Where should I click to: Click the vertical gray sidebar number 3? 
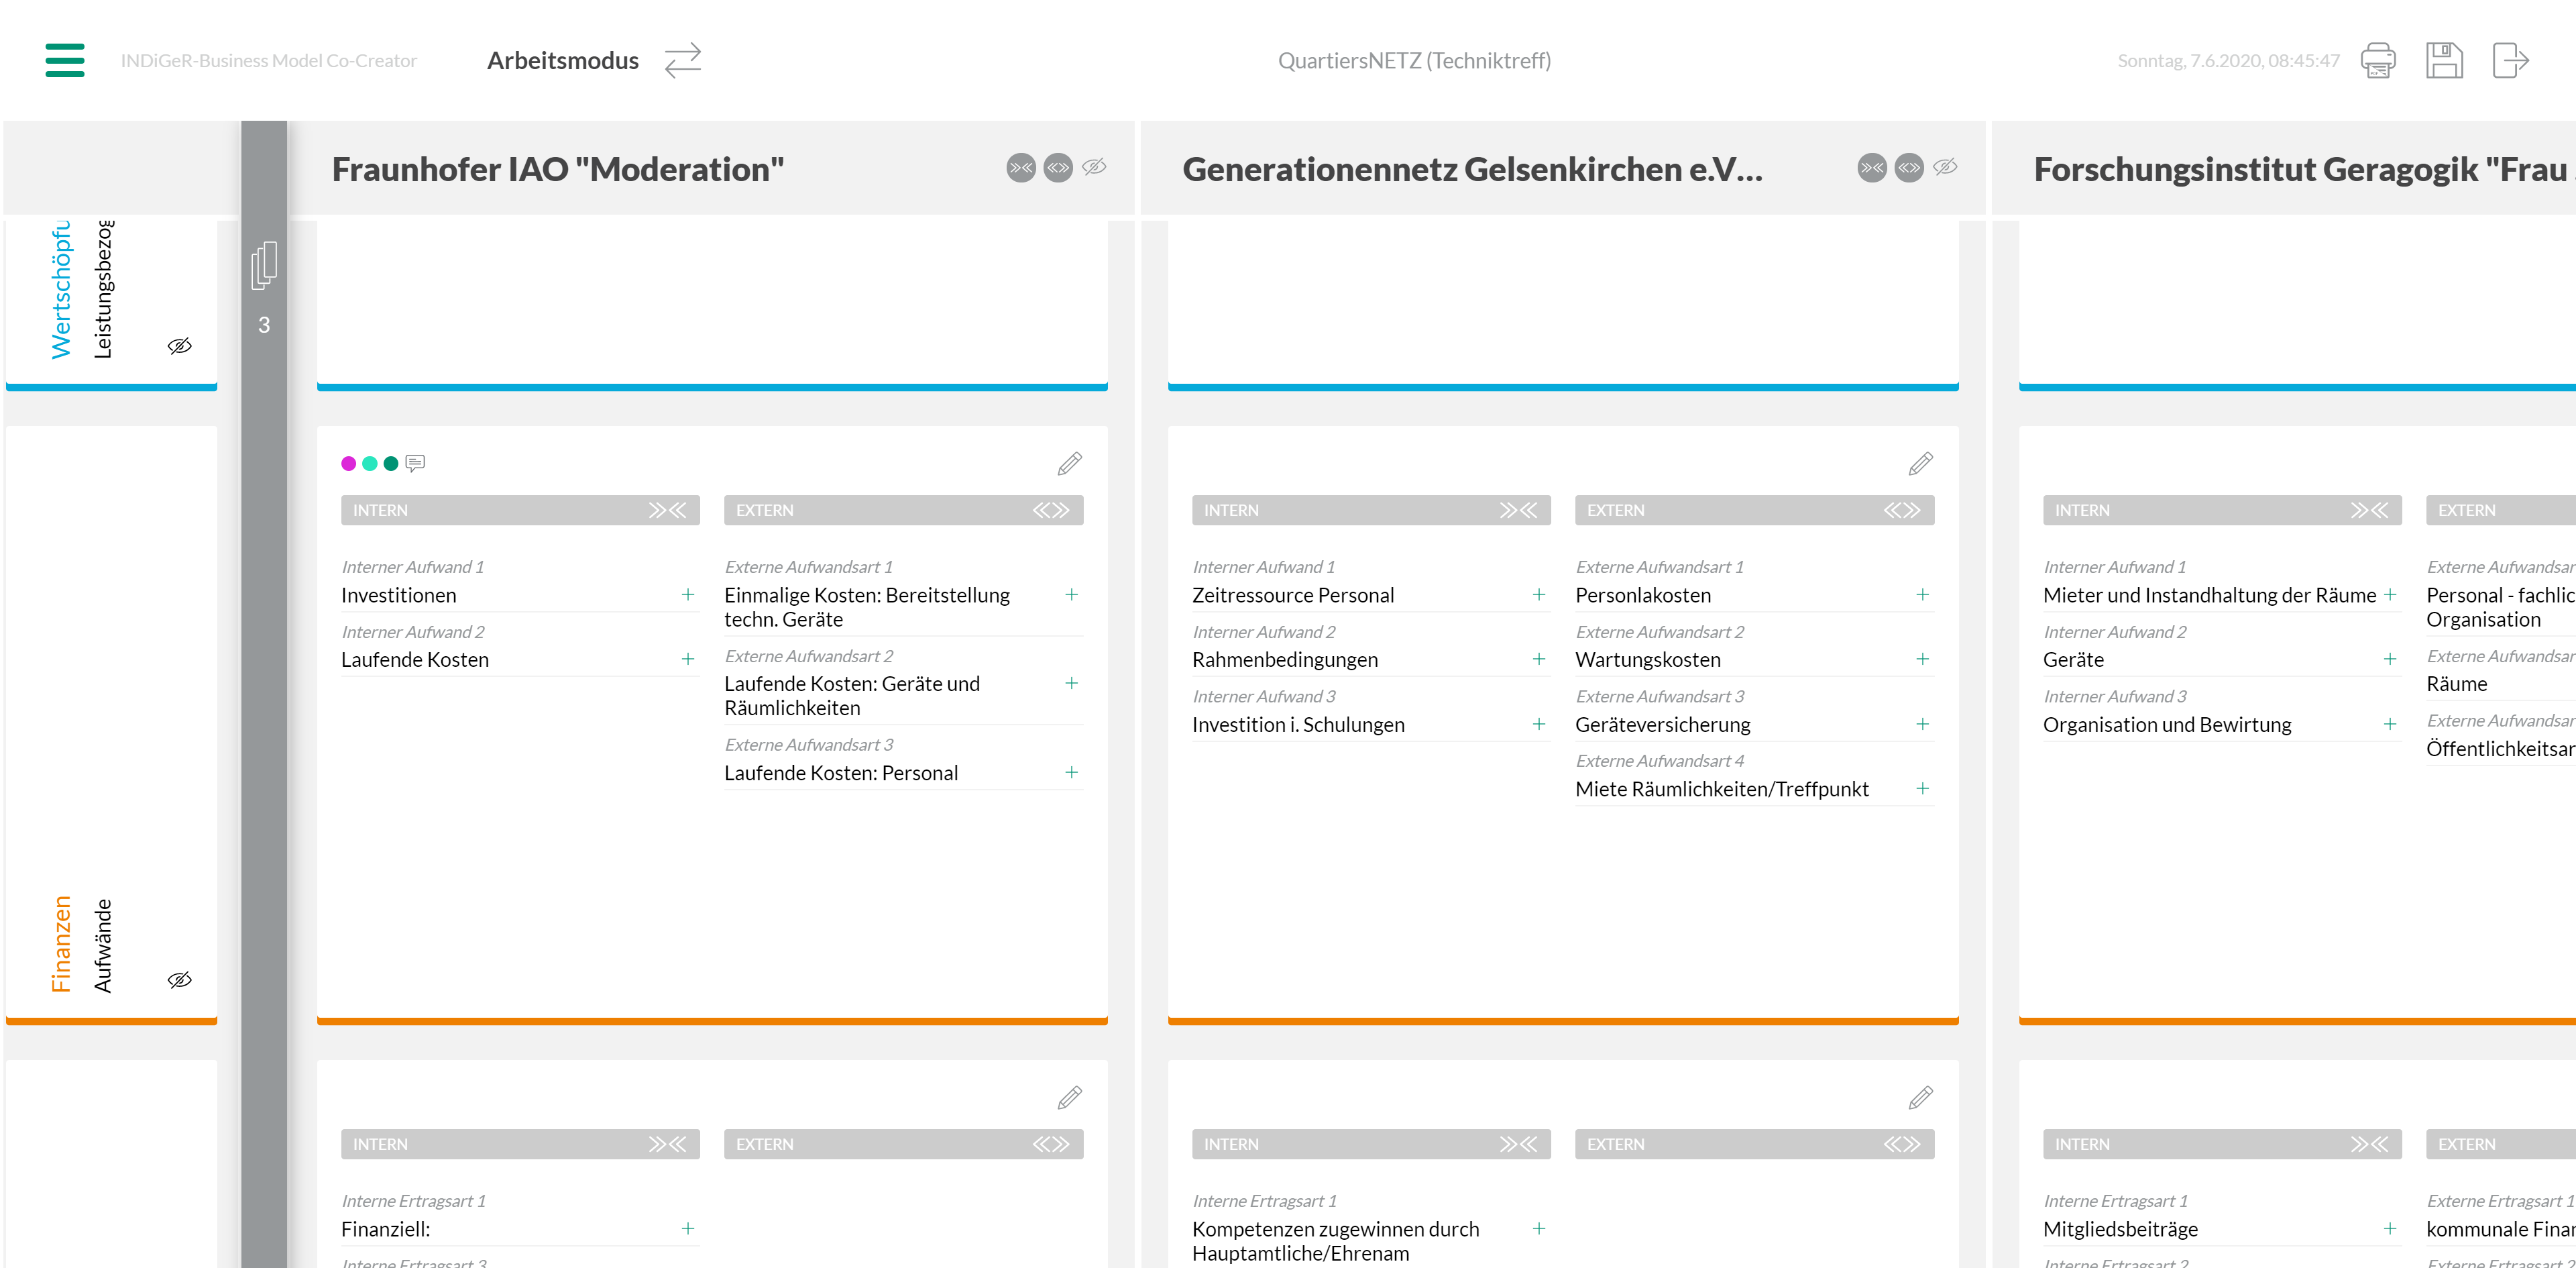[264, 325]
